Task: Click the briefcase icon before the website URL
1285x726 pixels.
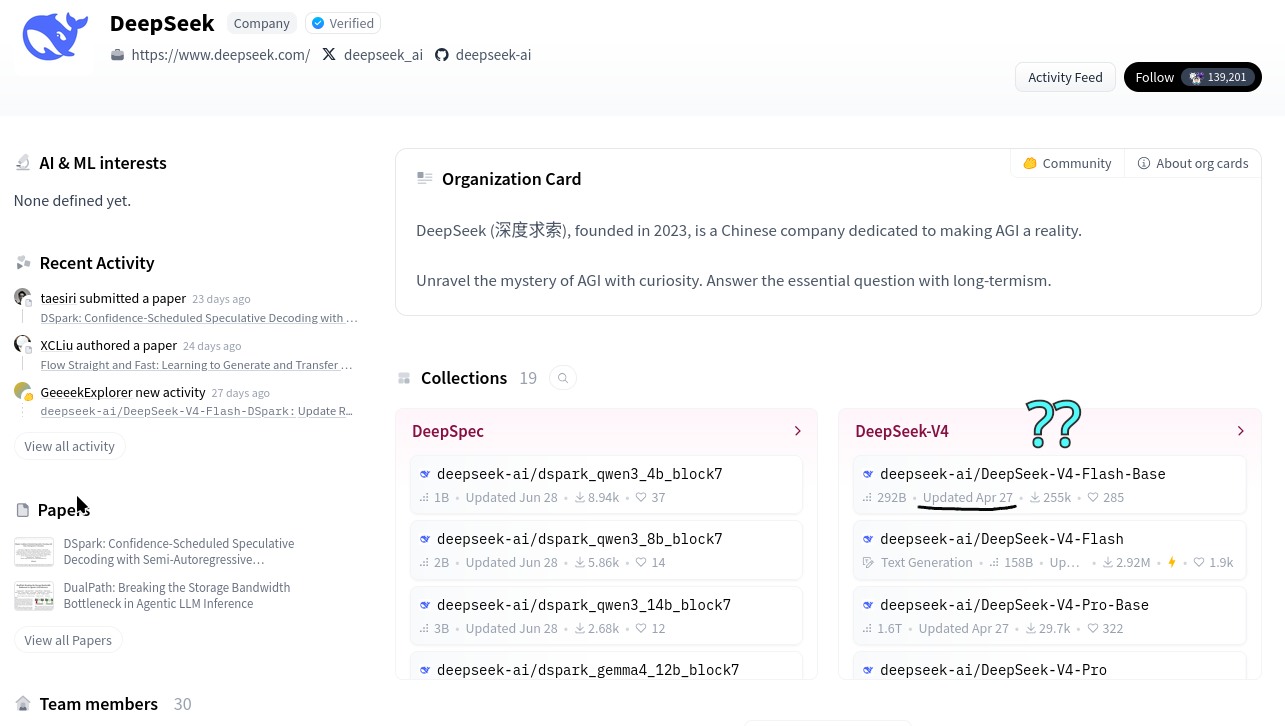Action: 117,55
